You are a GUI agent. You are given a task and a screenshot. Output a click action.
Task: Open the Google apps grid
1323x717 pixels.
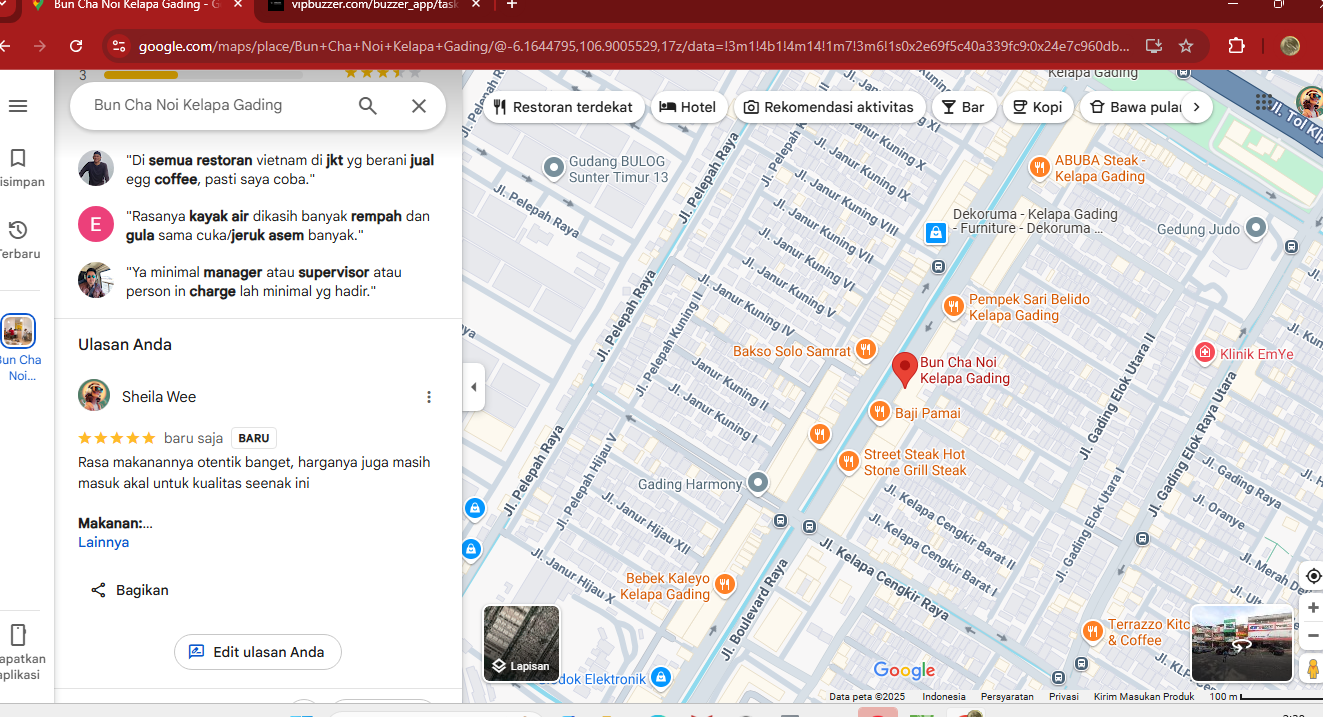tap(1264, 102)
